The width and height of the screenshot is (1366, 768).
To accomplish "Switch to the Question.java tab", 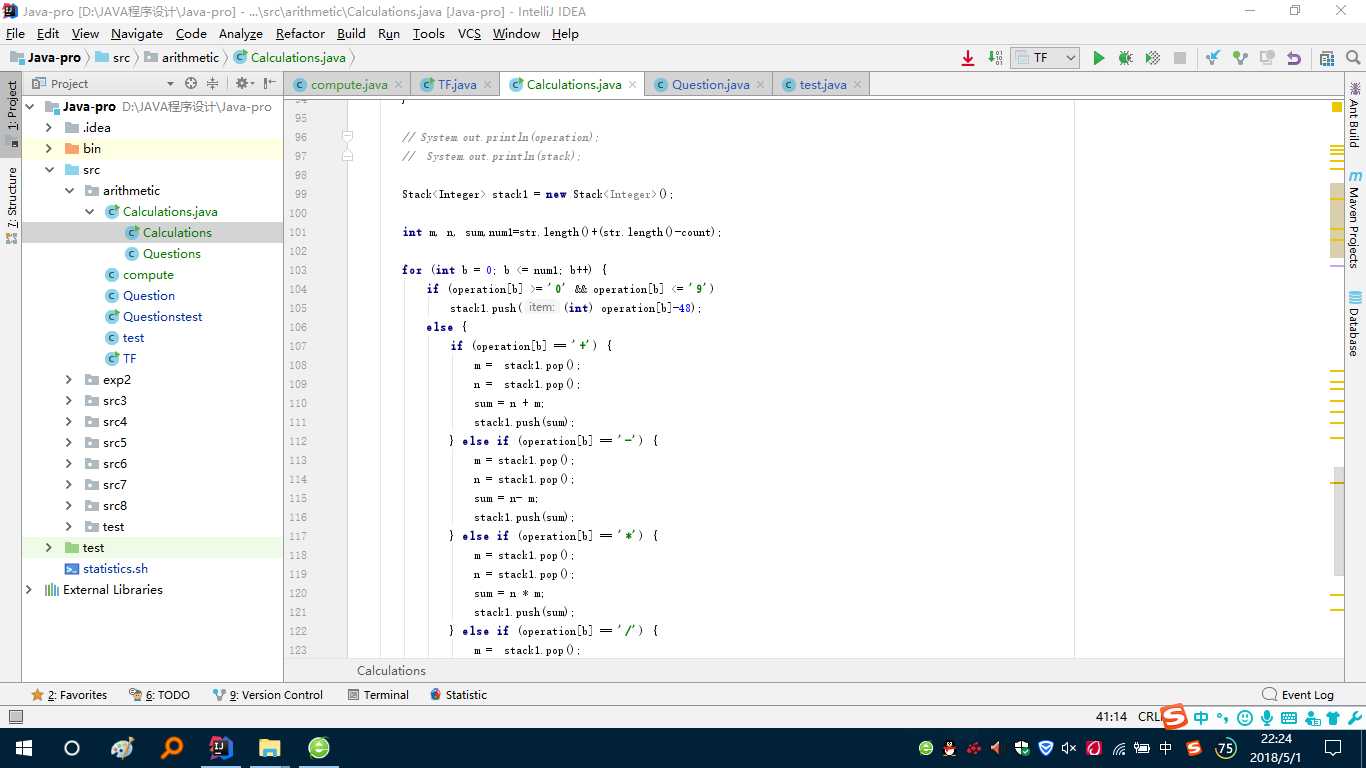I will click(709, 85).
